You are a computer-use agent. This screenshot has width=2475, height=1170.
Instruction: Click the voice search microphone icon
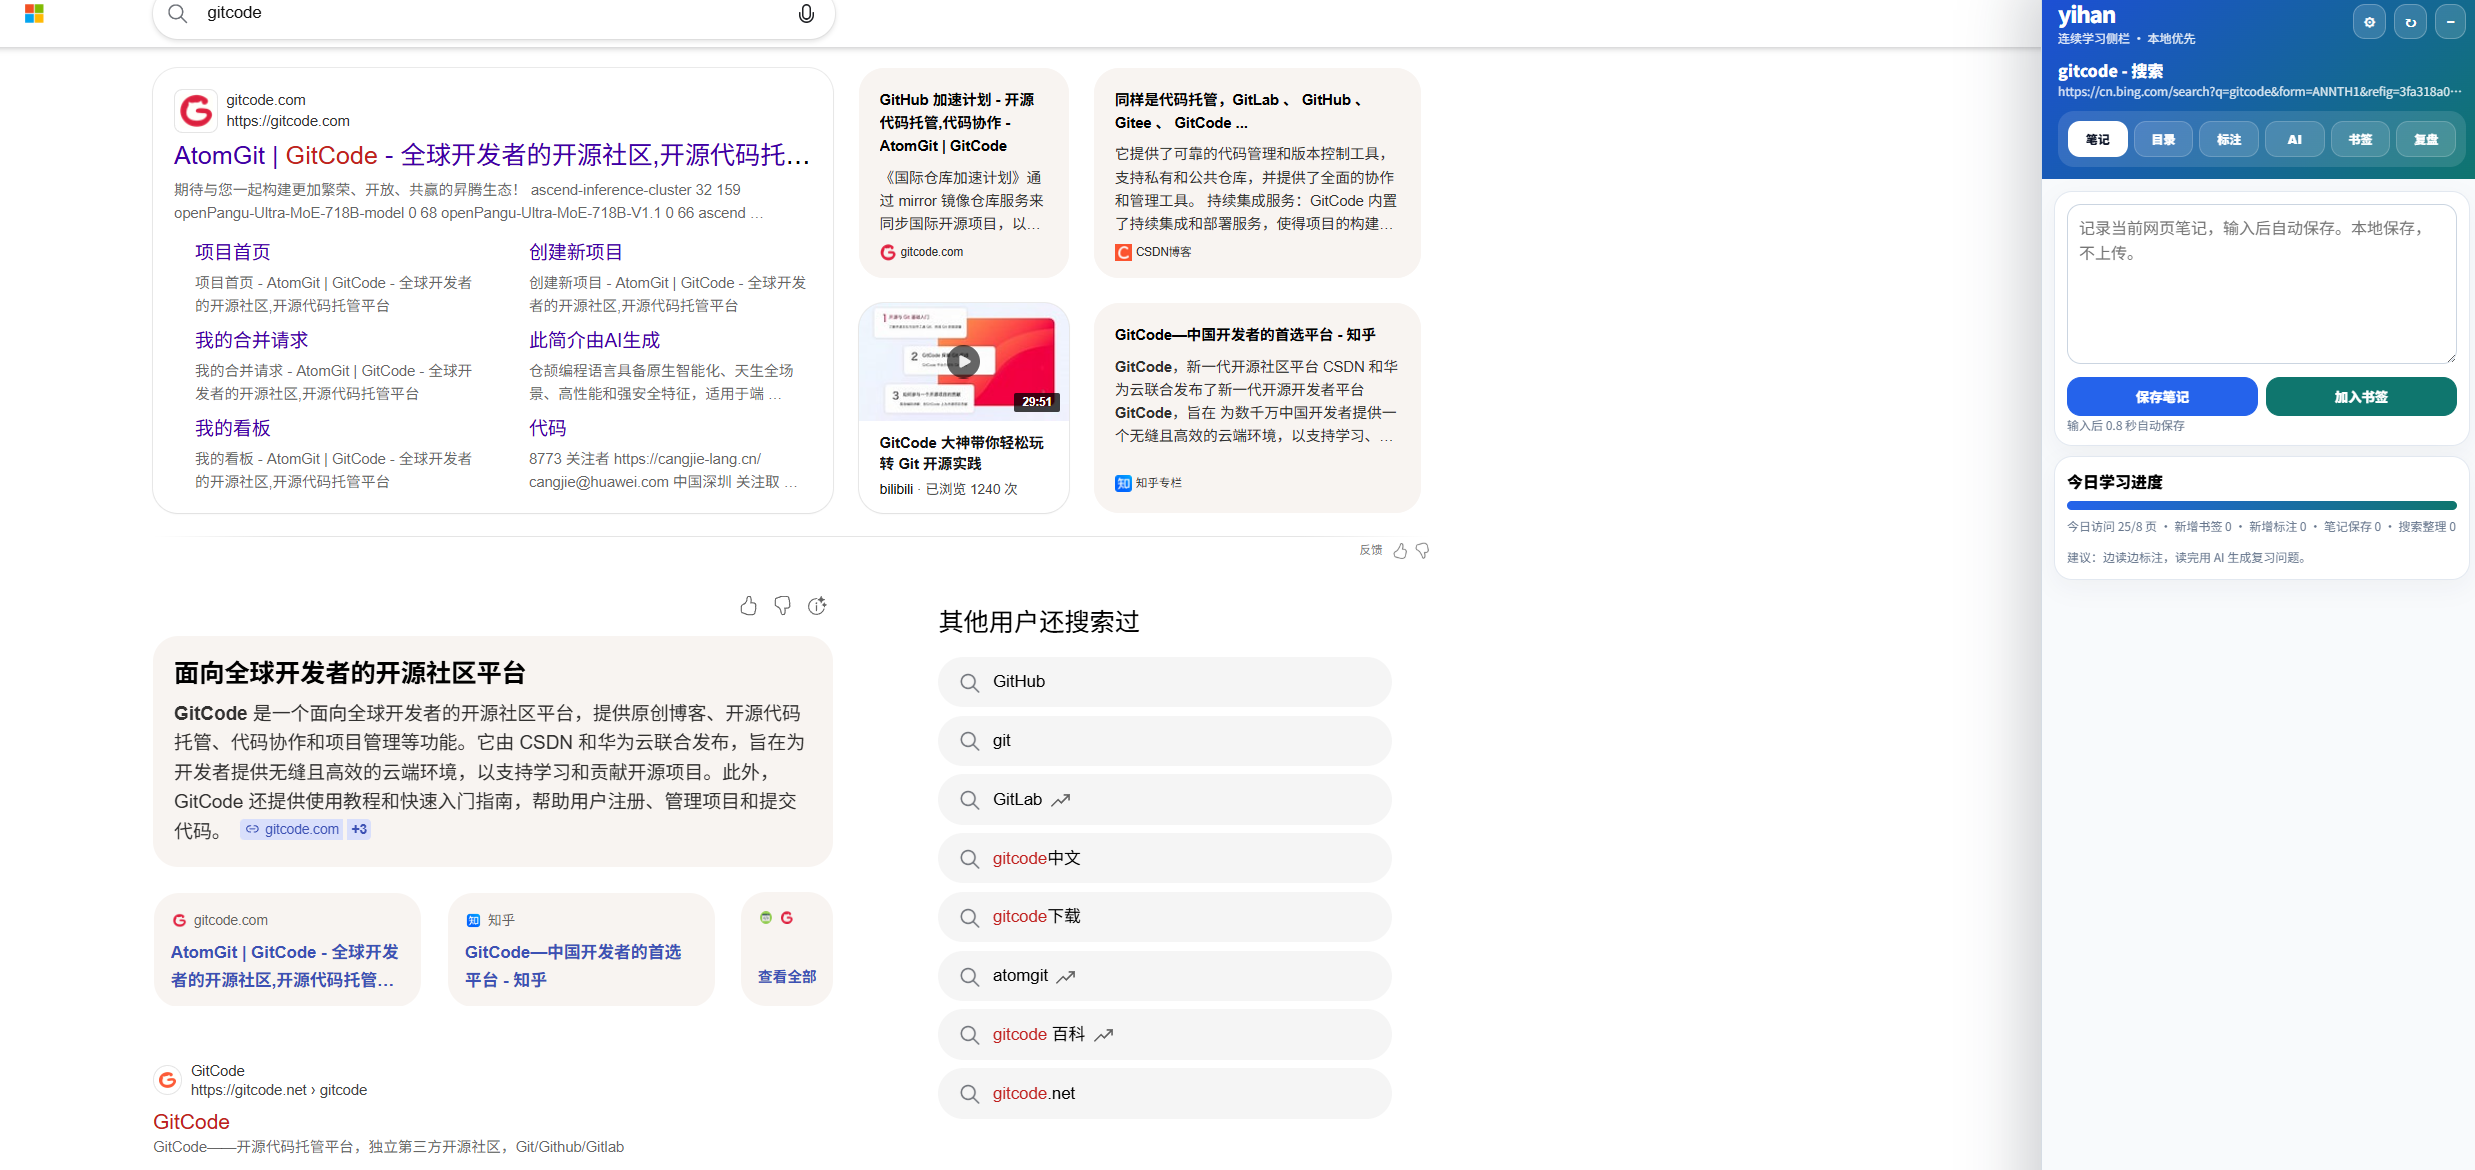pos(806,14)
